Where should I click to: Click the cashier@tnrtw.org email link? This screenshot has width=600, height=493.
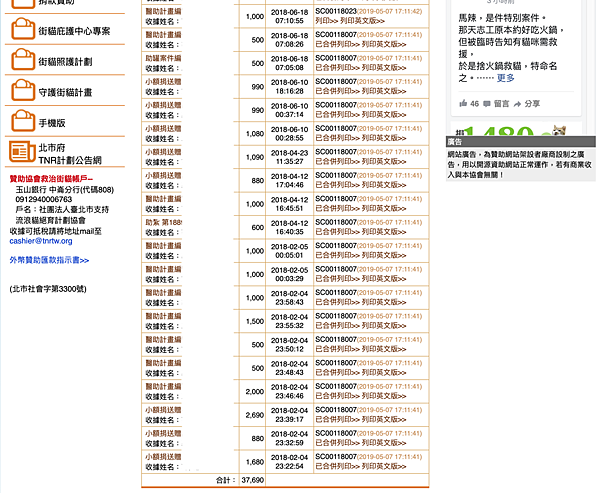point(41,241)
